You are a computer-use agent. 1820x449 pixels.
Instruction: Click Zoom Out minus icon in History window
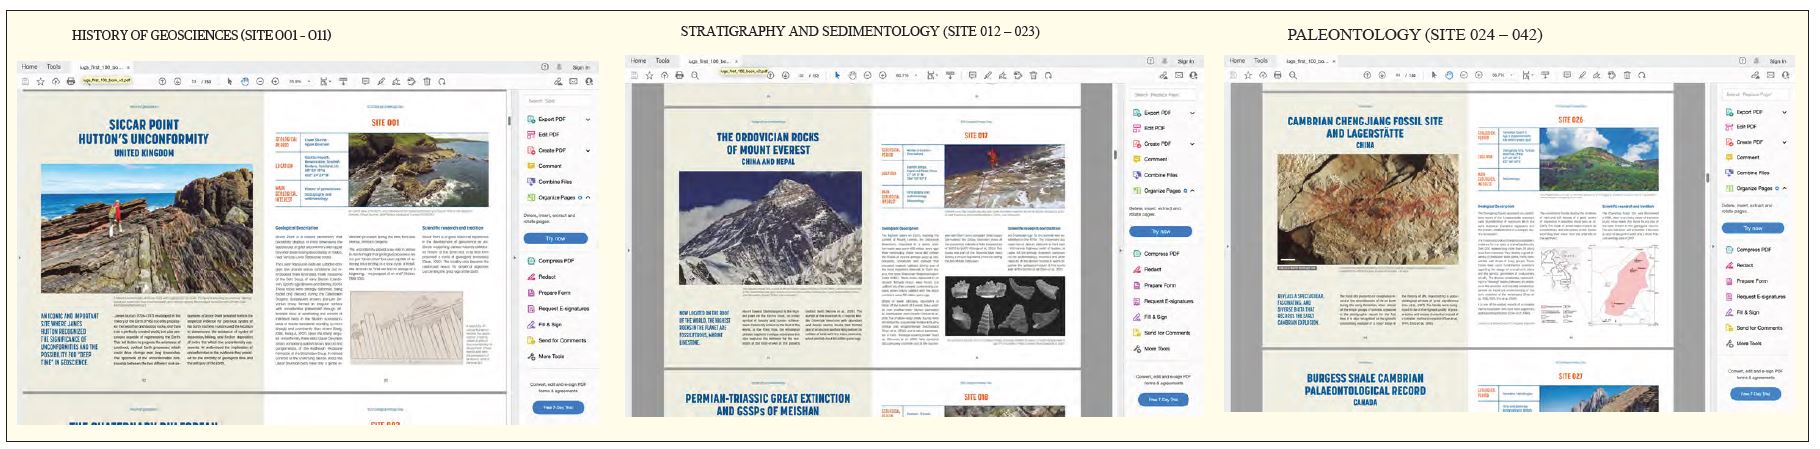[260, 81]
